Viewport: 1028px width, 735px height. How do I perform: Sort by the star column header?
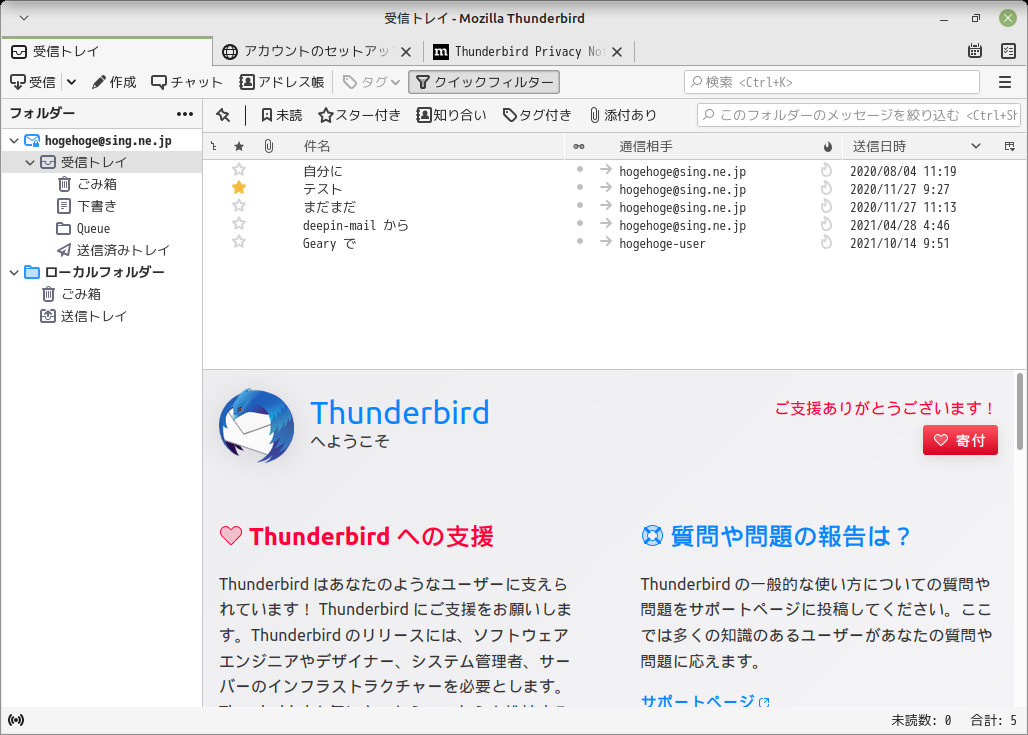click(x=239, y=146)
